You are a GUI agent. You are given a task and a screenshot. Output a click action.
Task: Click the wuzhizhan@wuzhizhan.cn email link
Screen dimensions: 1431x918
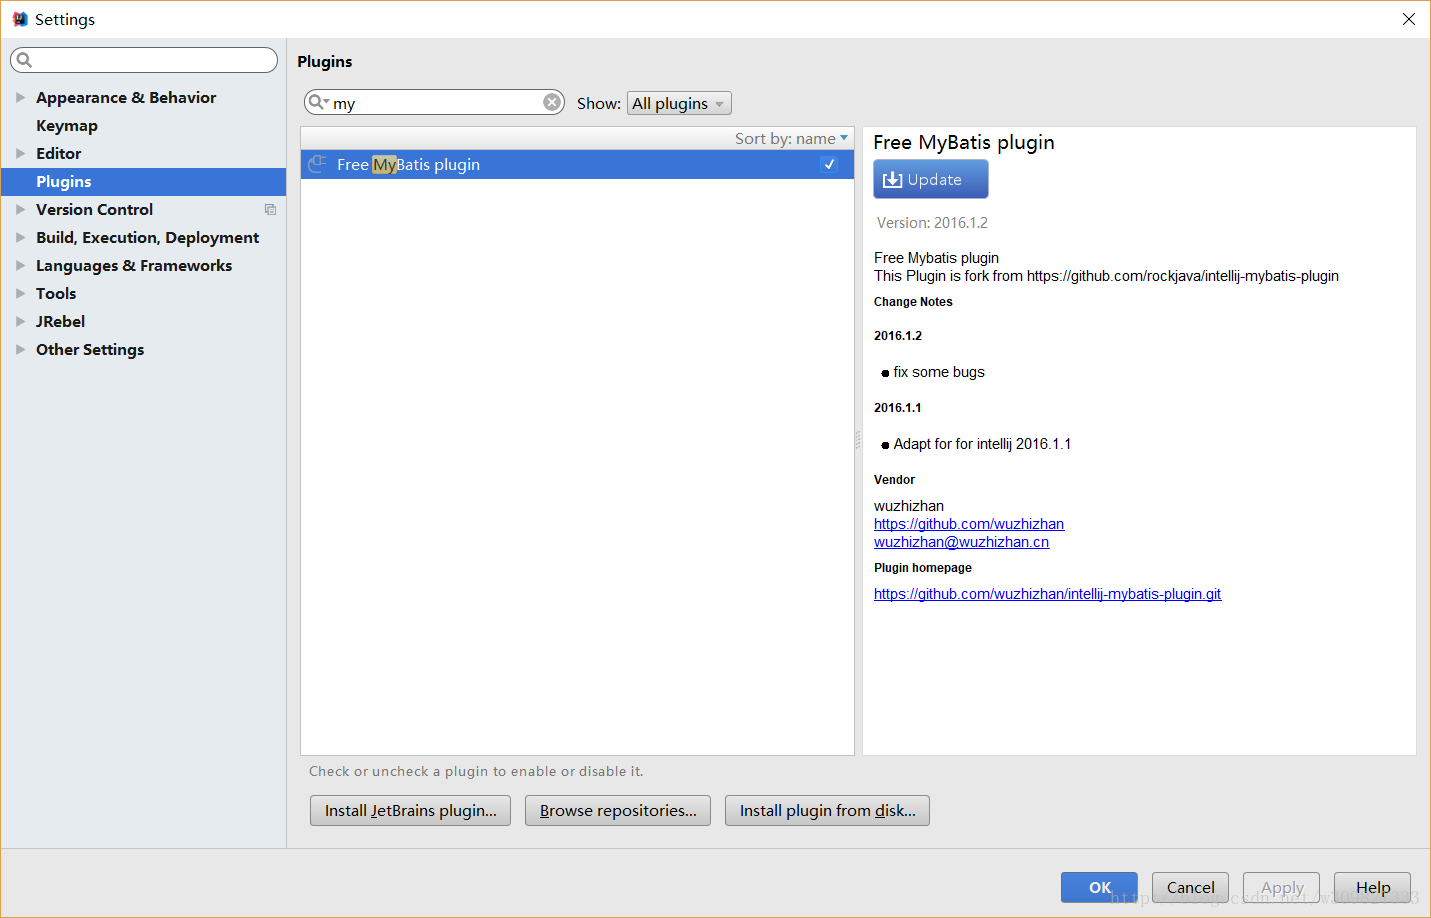point(961,542)
